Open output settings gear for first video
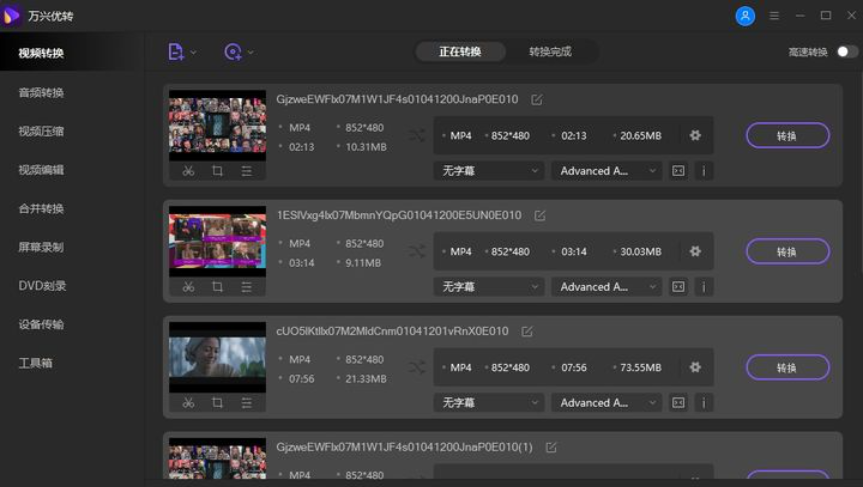Viewport: 863px width, 487px height. 695,136
